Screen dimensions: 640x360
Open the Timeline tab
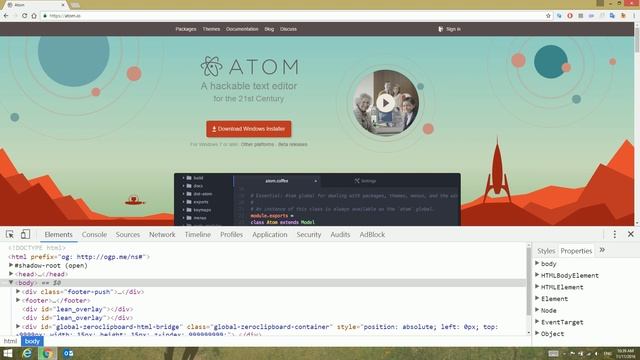click(198, 235)
